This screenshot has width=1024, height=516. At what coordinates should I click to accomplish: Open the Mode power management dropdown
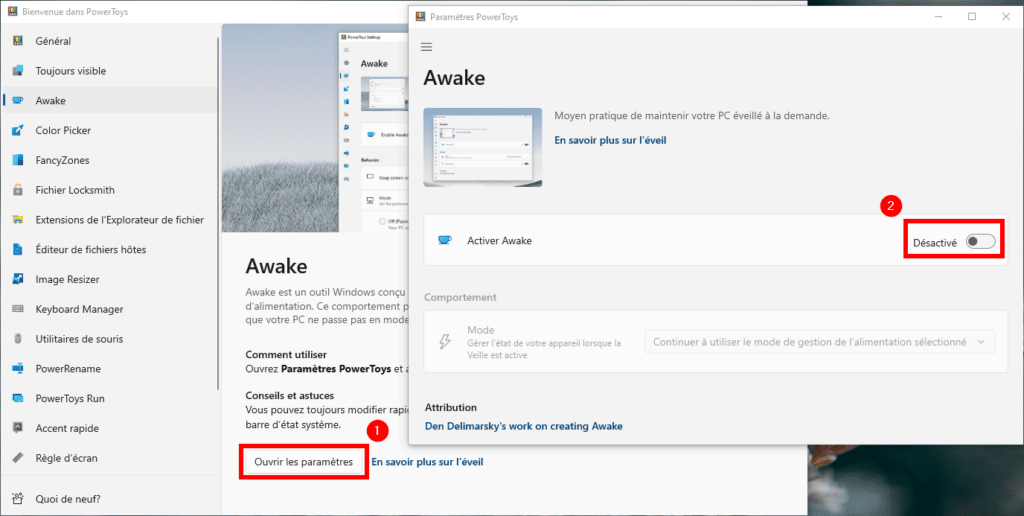(820, 342)
